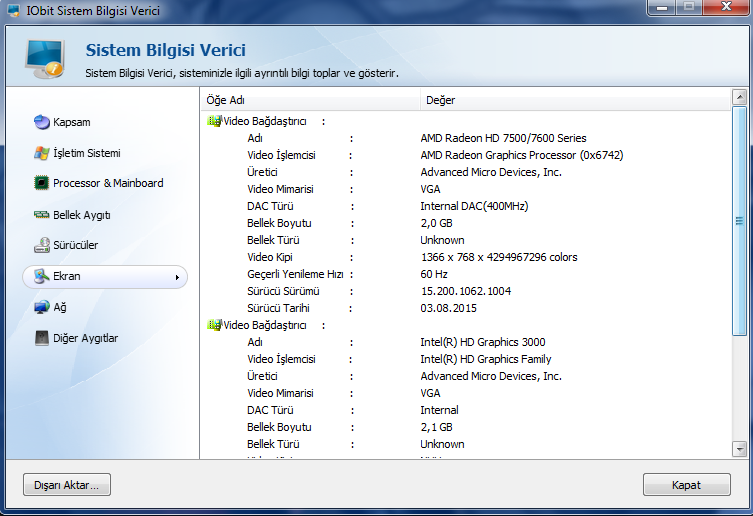Click the Video Kipi label

pos(269,257)
